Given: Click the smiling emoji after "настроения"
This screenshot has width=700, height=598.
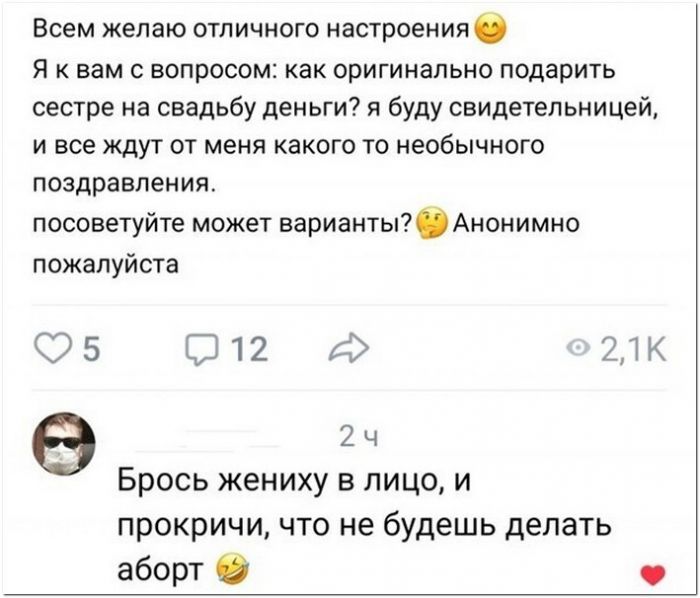Looking at the screenshot, I should tap(490, 30).
